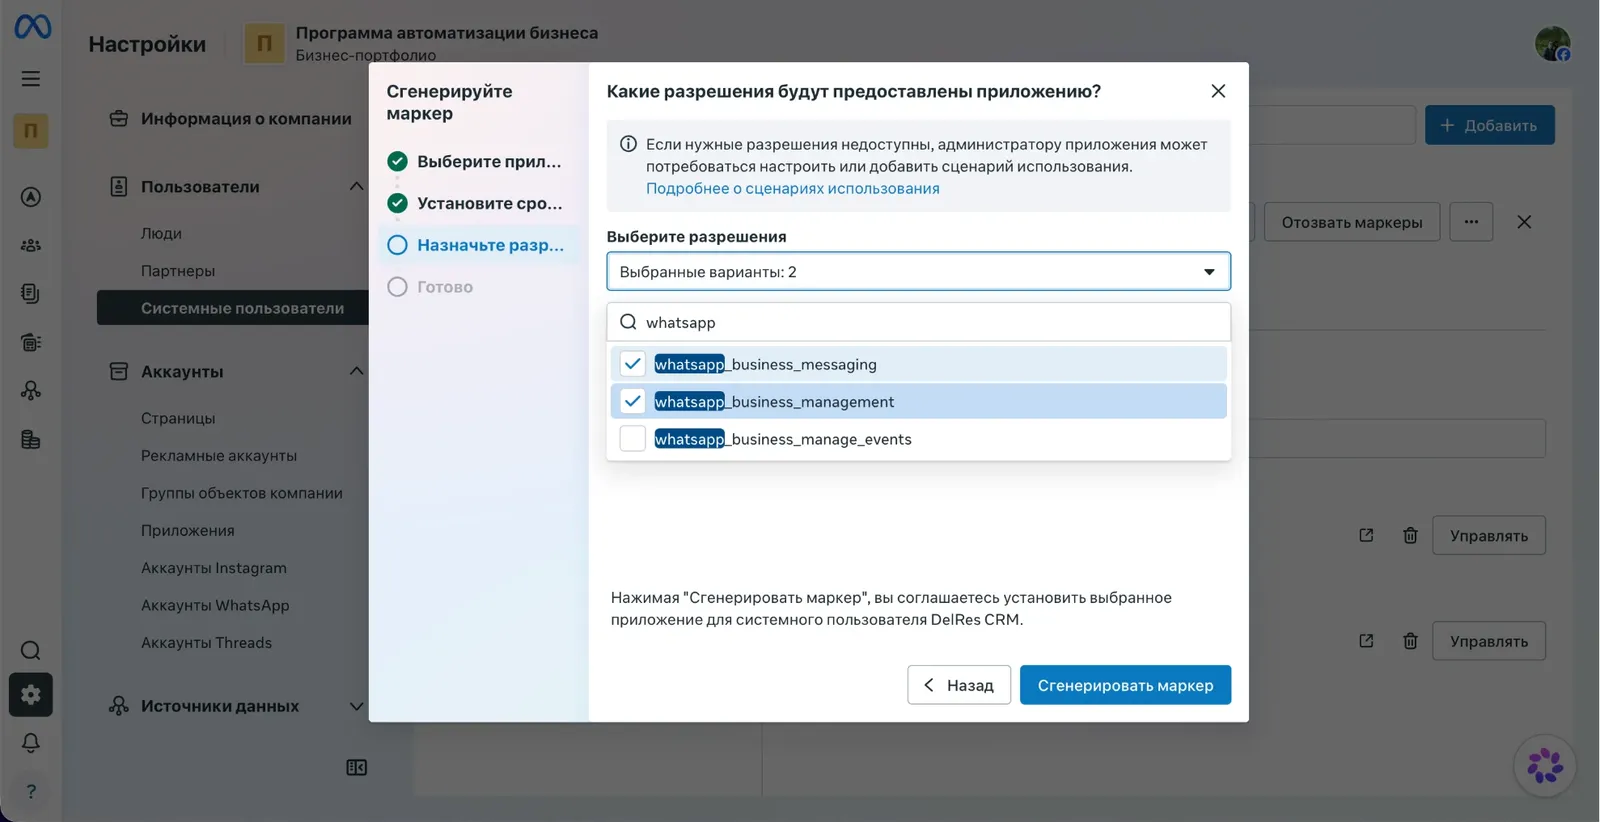Open the hamburger menu in left rail
This screenshot has height=822, width=1600.
(x=31, y=78)
